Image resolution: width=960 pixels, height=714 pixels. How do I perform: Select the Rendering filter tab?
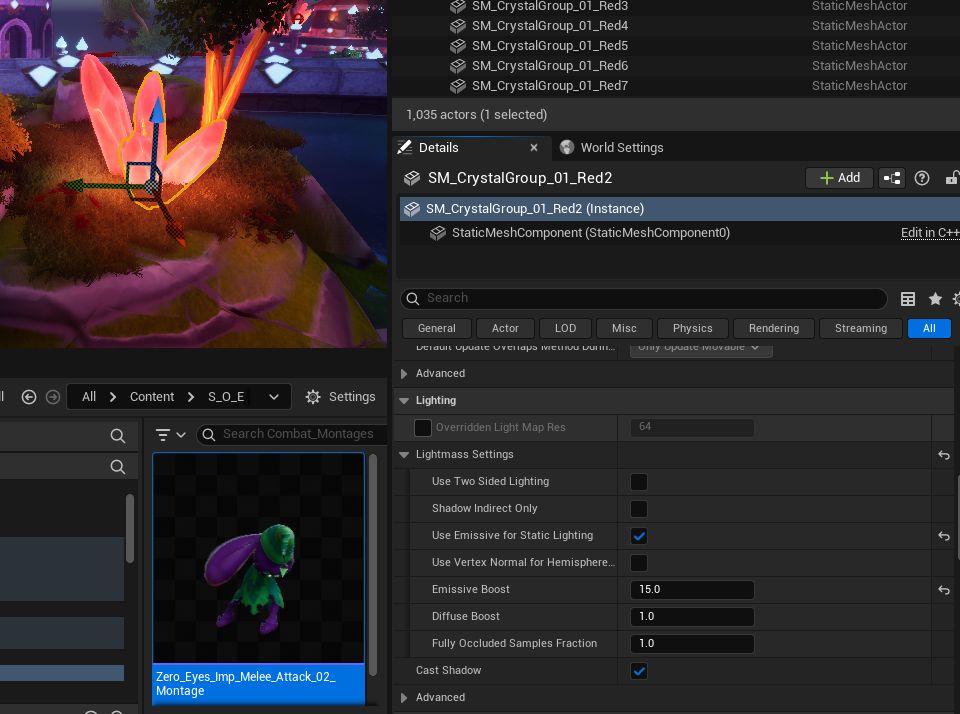click(774, 328)
